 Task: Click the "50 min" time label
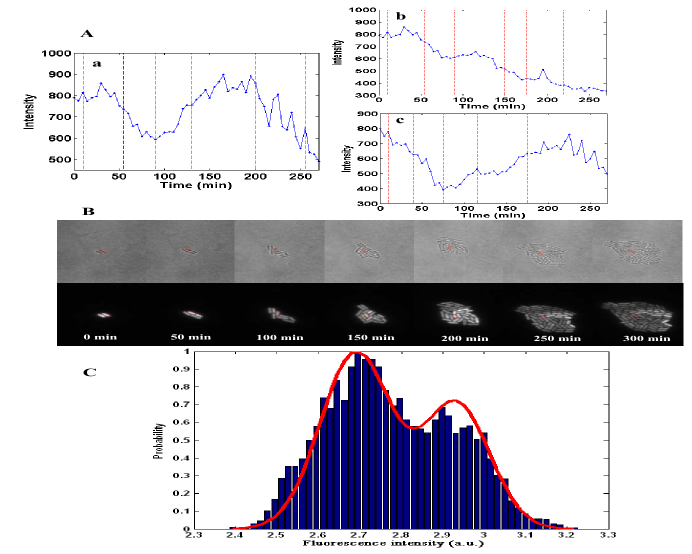(191, 337)
